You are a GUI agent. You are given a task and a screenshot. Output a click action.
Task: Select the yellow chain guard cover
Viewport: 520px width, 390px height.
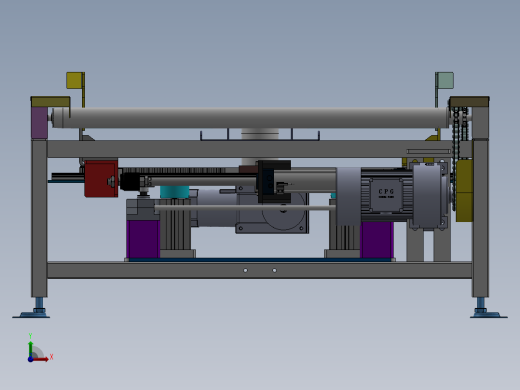coord(464,191)
